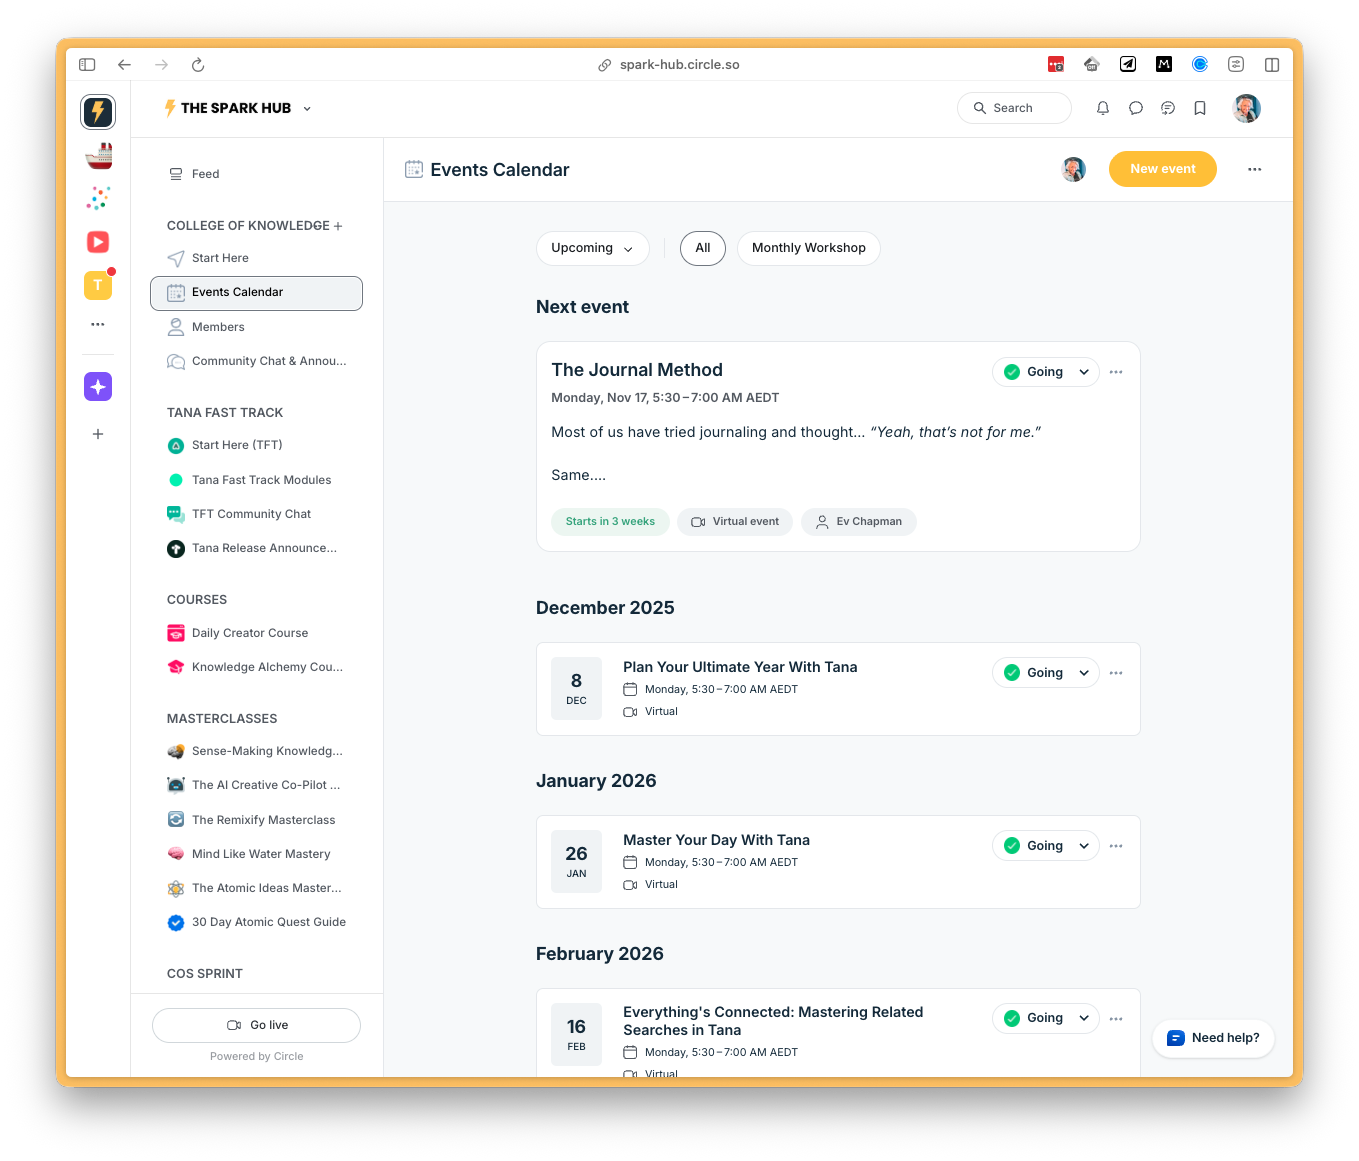Reload the page with refresh icon
The width and height of the screenshot is (1359, 1161).
tap(198, 64)
